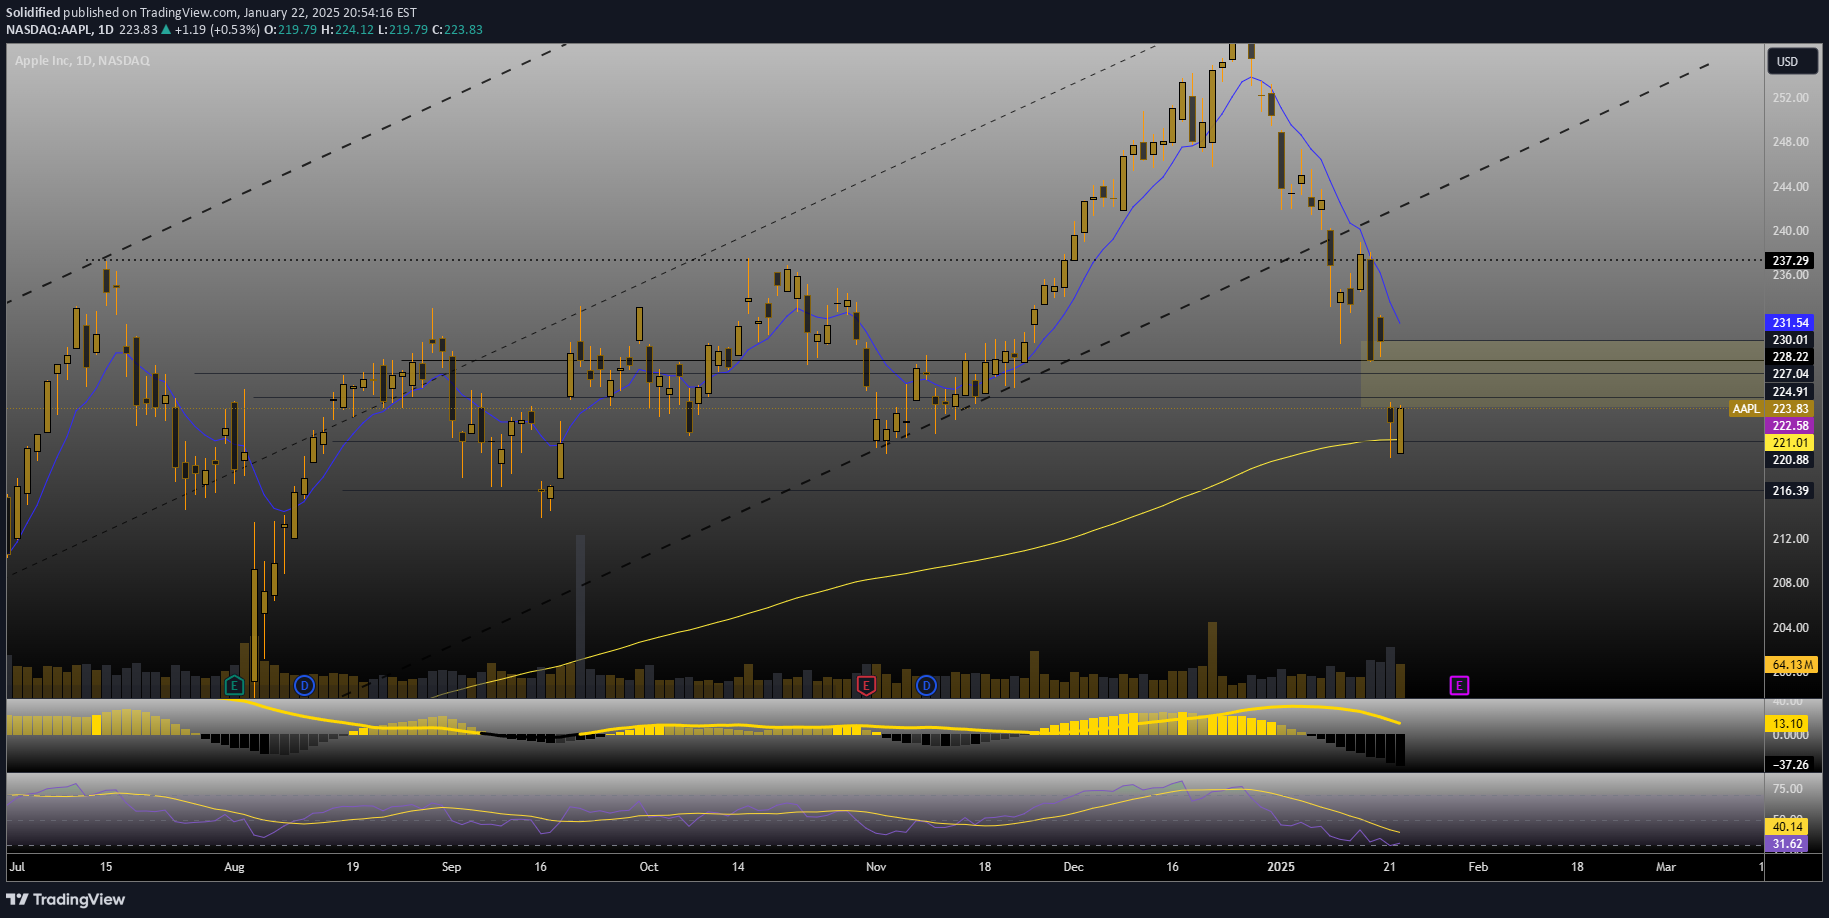Click the 64.13M volume label
The image size is (1829, 918).
tap(1791, 665)
